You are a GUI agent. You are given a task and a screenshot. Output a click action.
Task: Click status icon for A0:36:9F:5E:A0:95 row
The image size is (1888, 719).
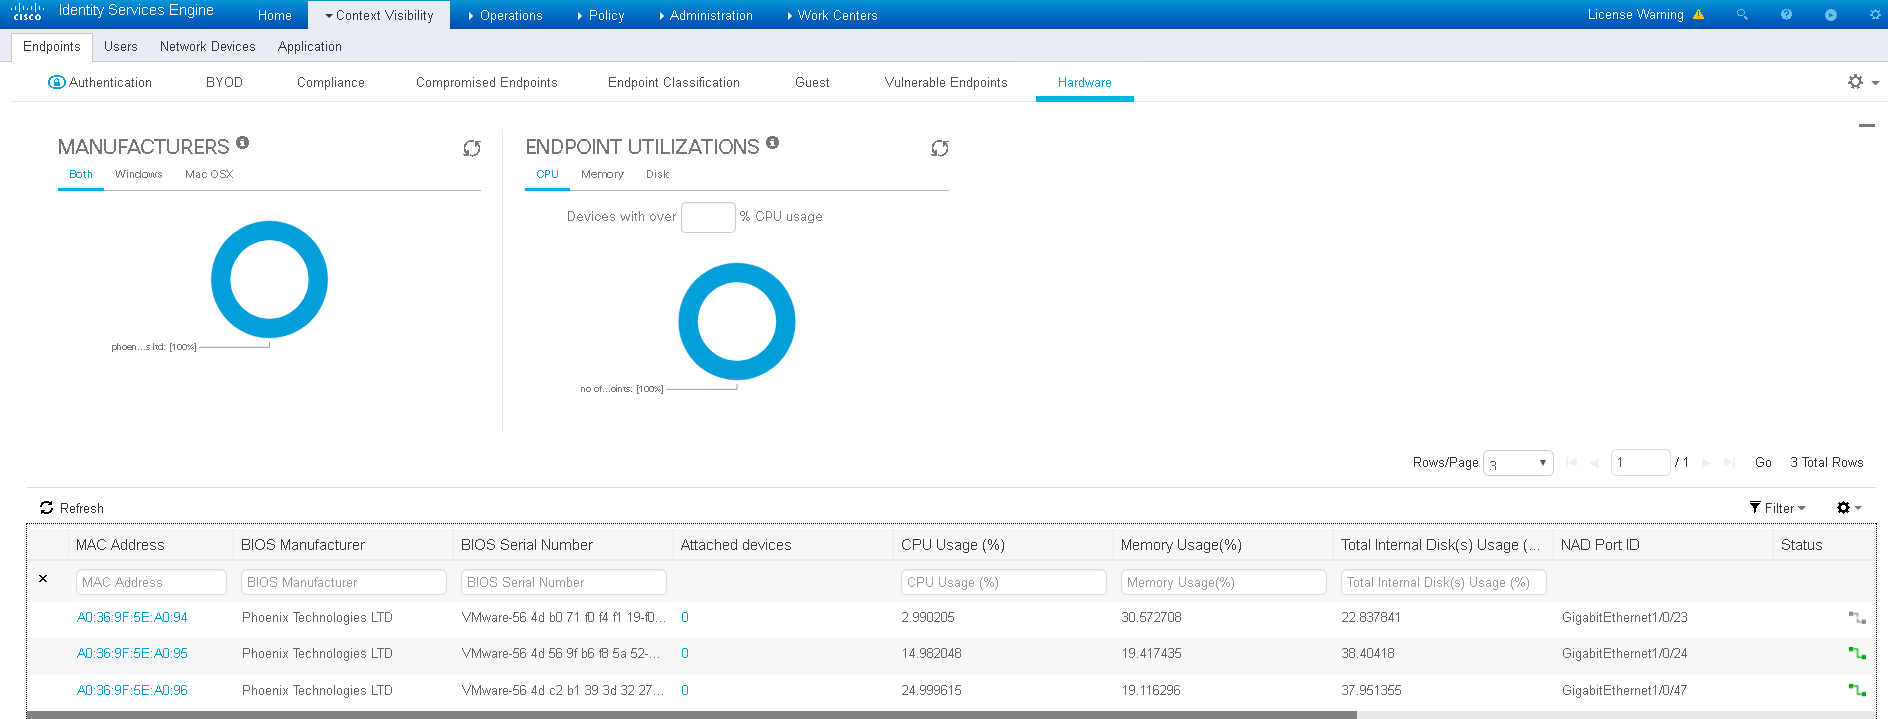pos(1857,654)
